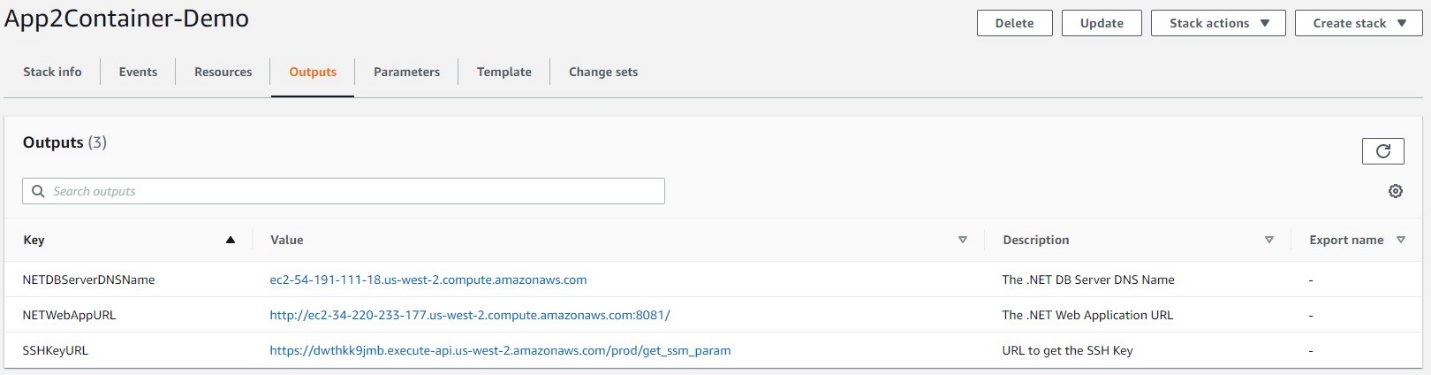Open the Template tab

click(x=504, y=72)
